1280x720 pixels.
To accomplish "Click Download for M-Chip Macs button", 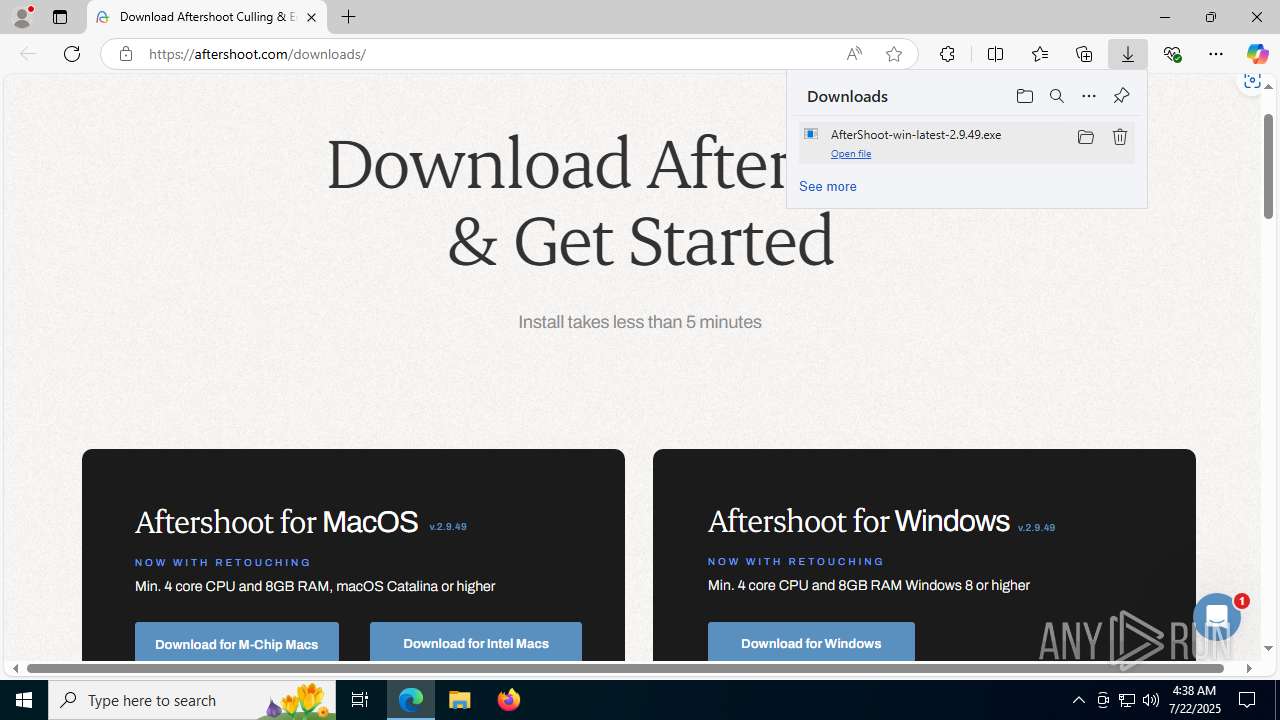I will (x=237, y=643).
